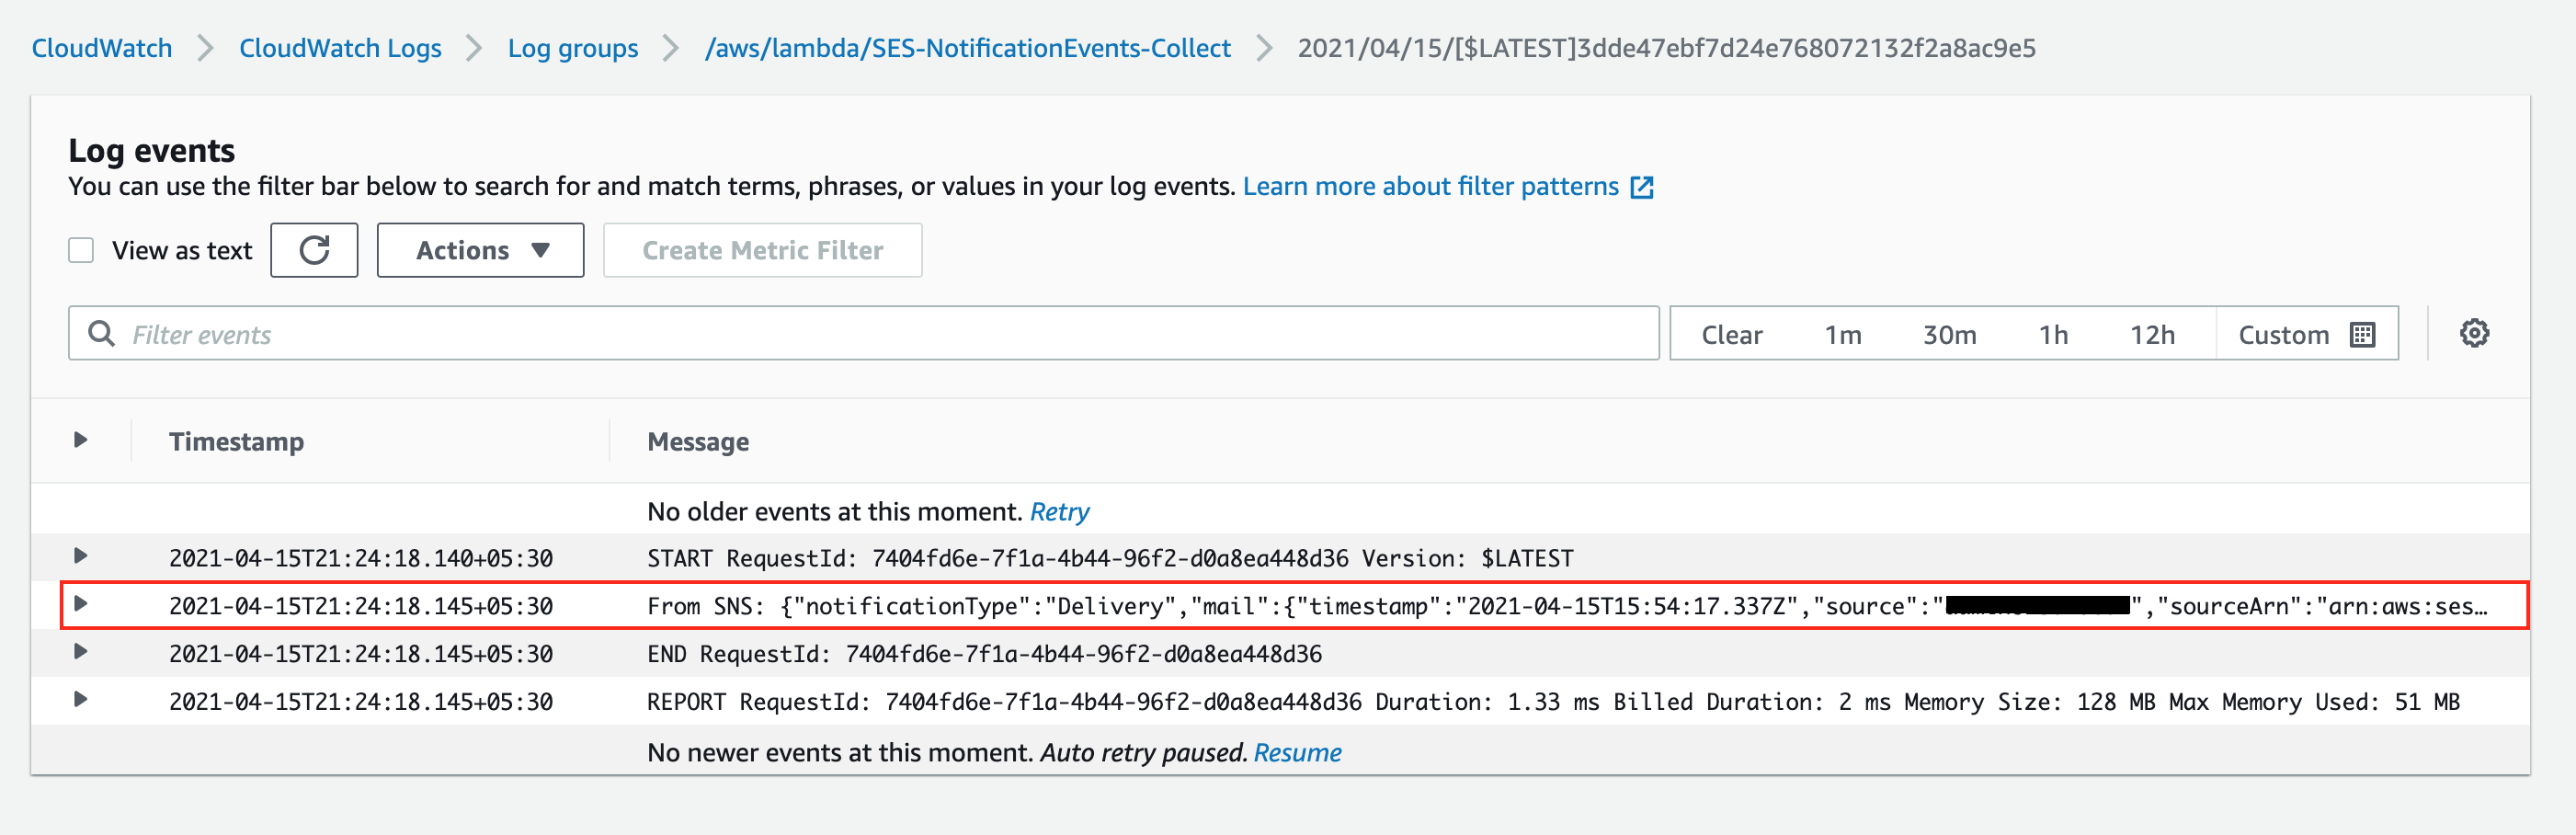Viewport: 2576px width, 835px height.
Task: Click the external link icon beside filter patterns
Action: point(1642,187)
